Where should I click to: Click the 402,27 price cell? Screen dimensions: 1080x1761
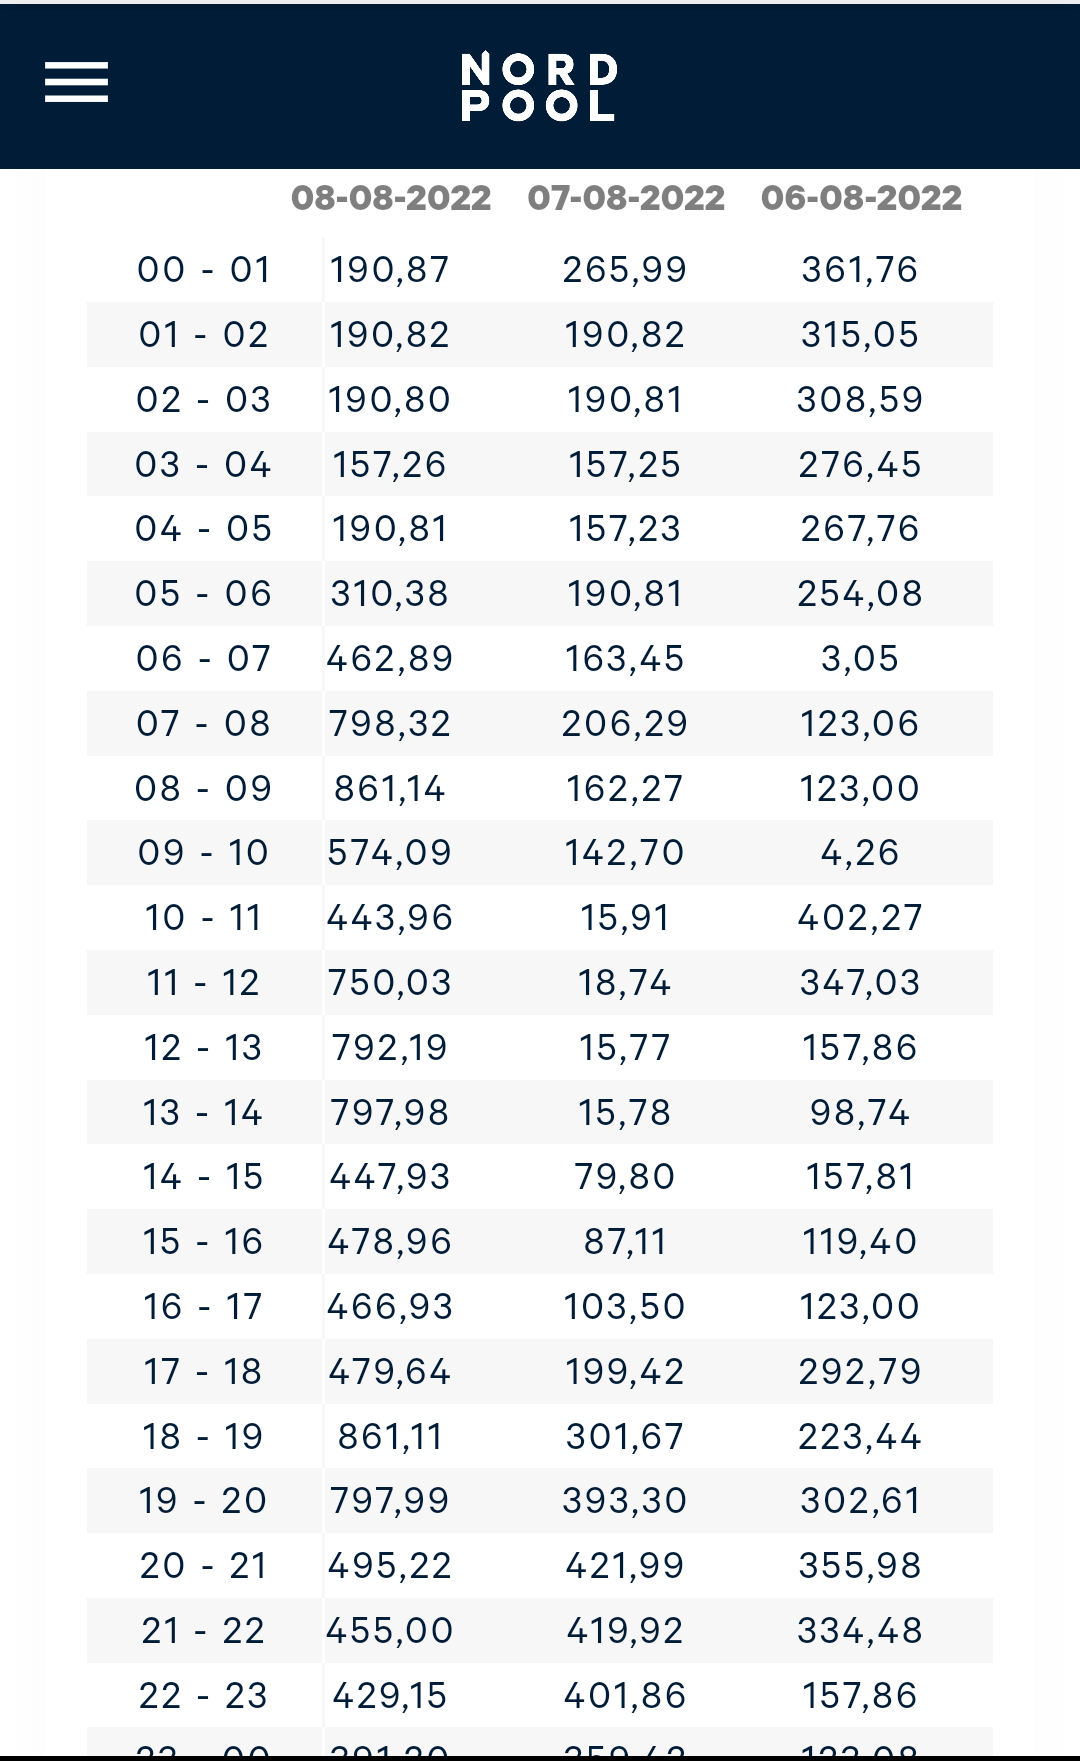[x=860, y=918]
